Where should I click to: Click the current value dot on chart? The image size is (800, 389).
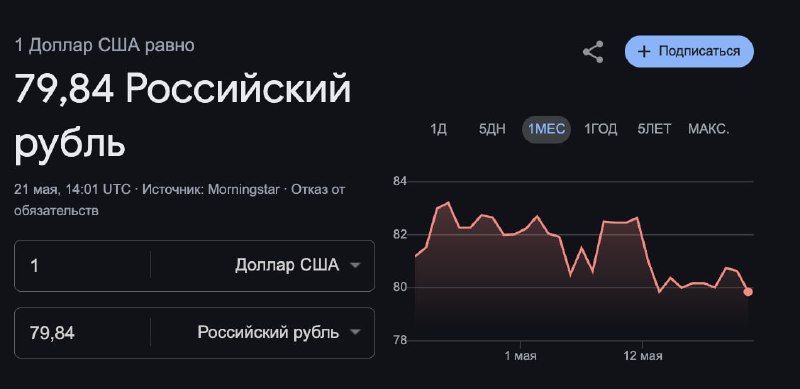coord(748,291)
